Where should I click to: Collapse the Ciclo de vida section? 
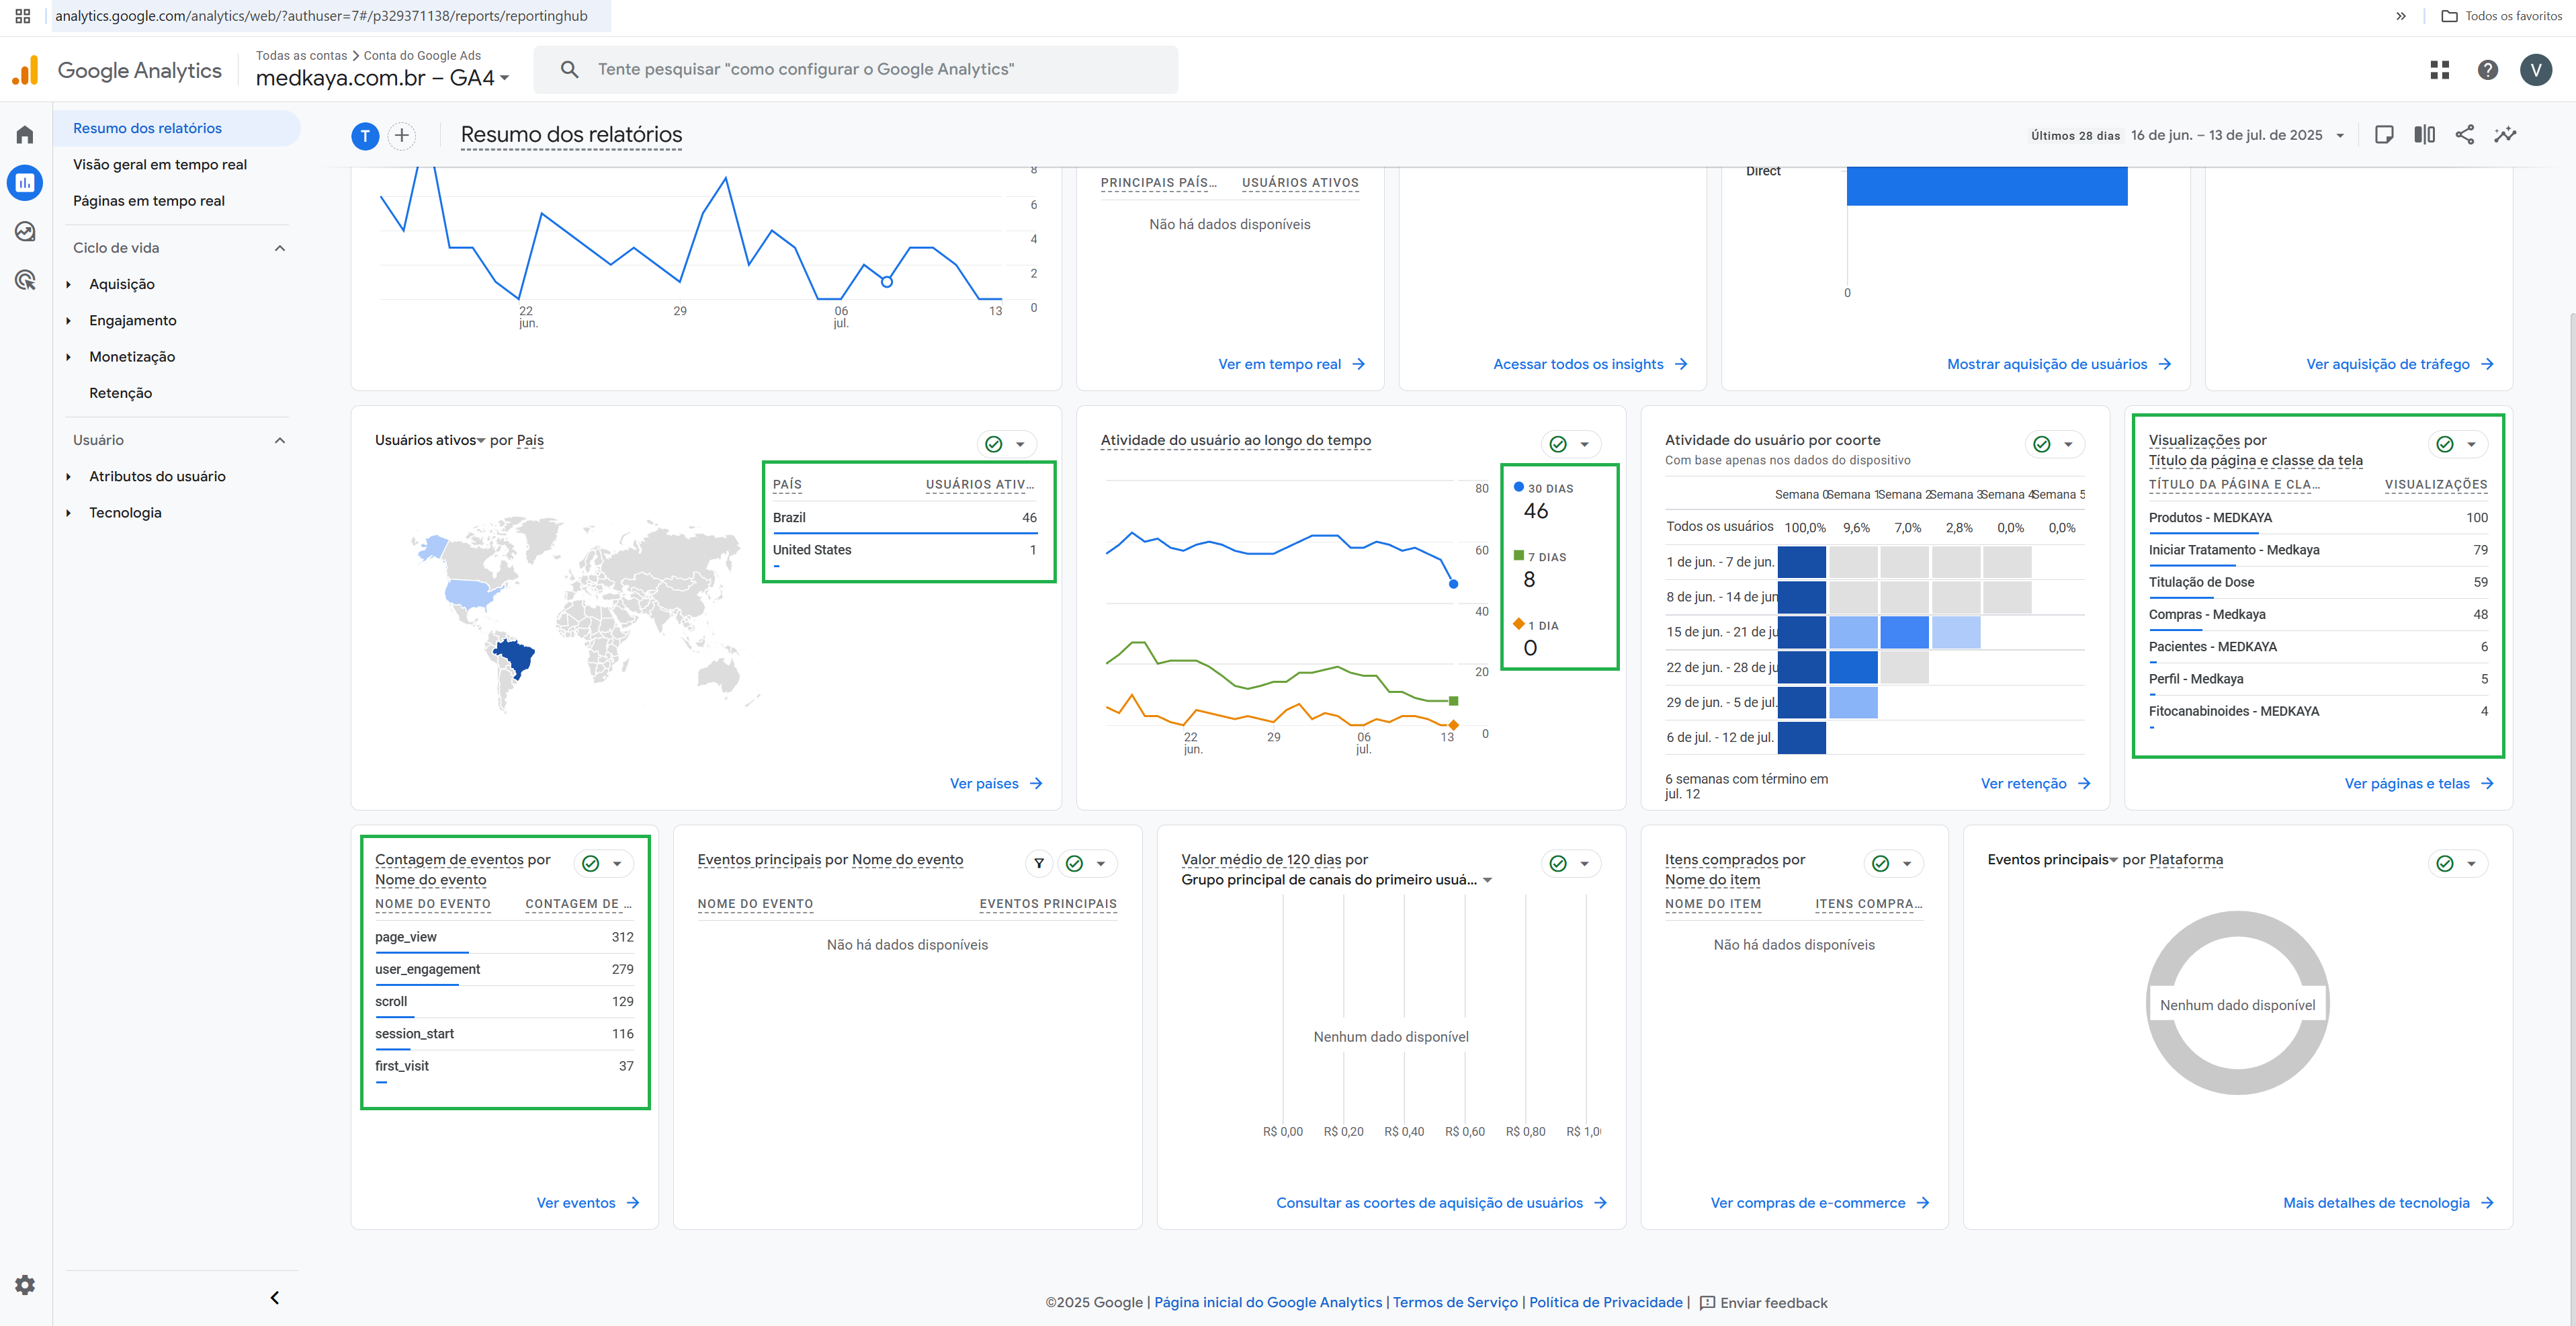tap(280, 248)
